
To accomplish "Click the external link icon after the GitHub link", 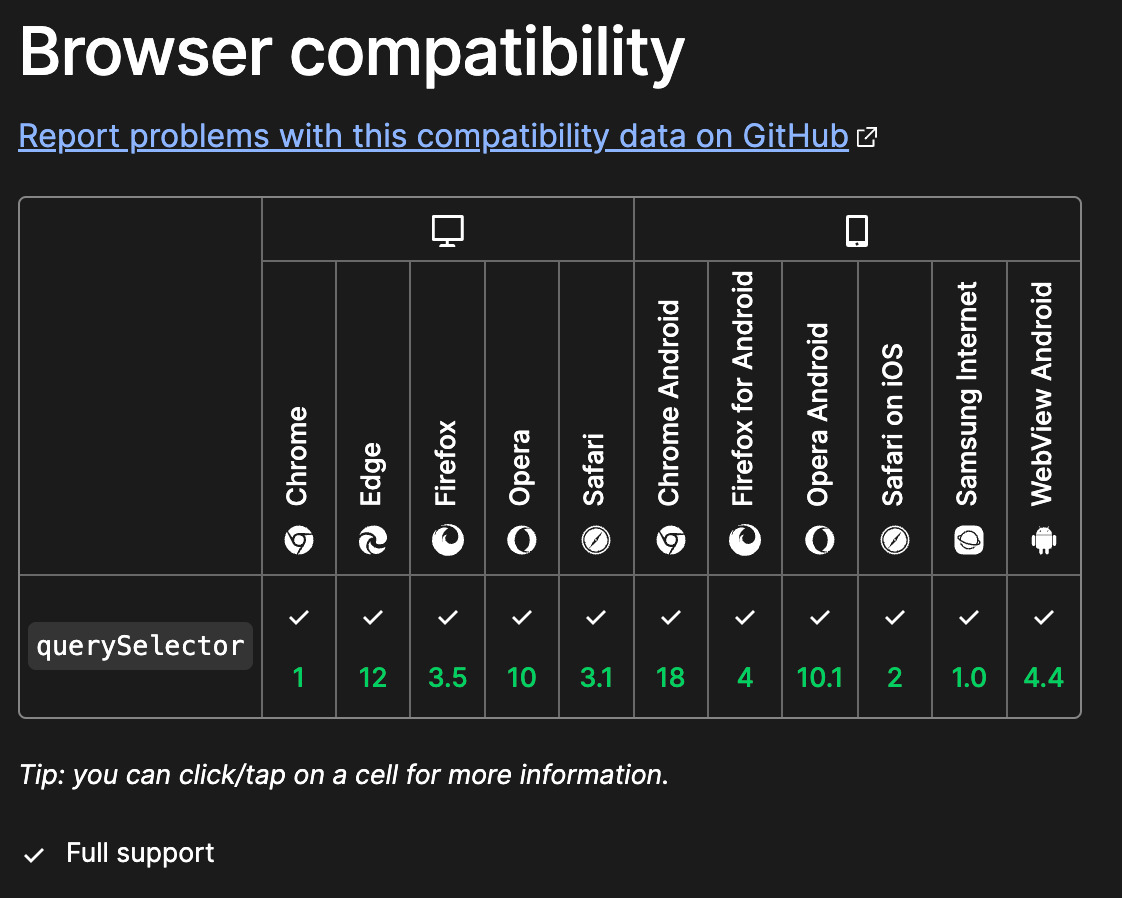I will tap(866, 135).
